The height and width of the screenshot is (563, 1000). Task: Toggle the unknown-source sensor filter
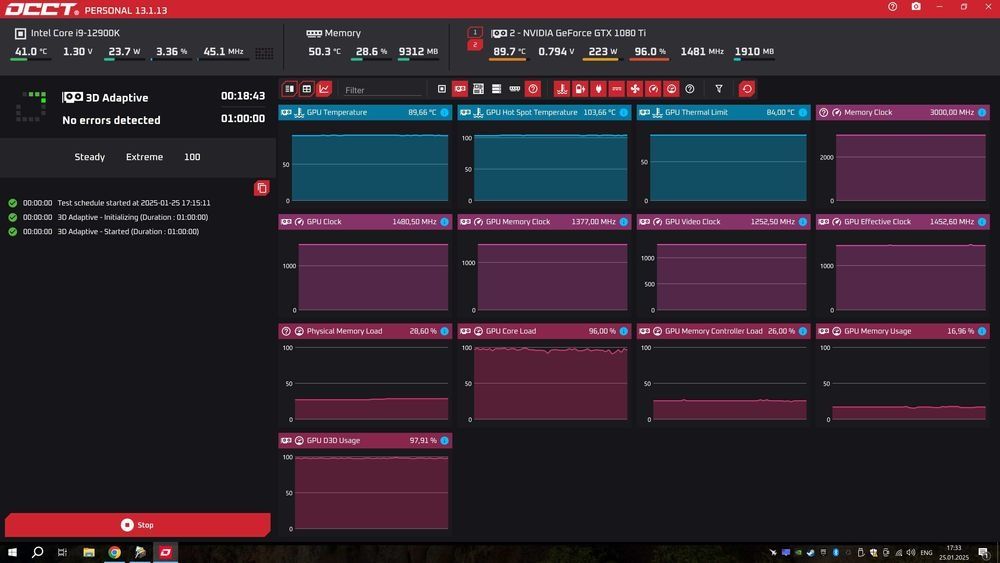point(533,89)
